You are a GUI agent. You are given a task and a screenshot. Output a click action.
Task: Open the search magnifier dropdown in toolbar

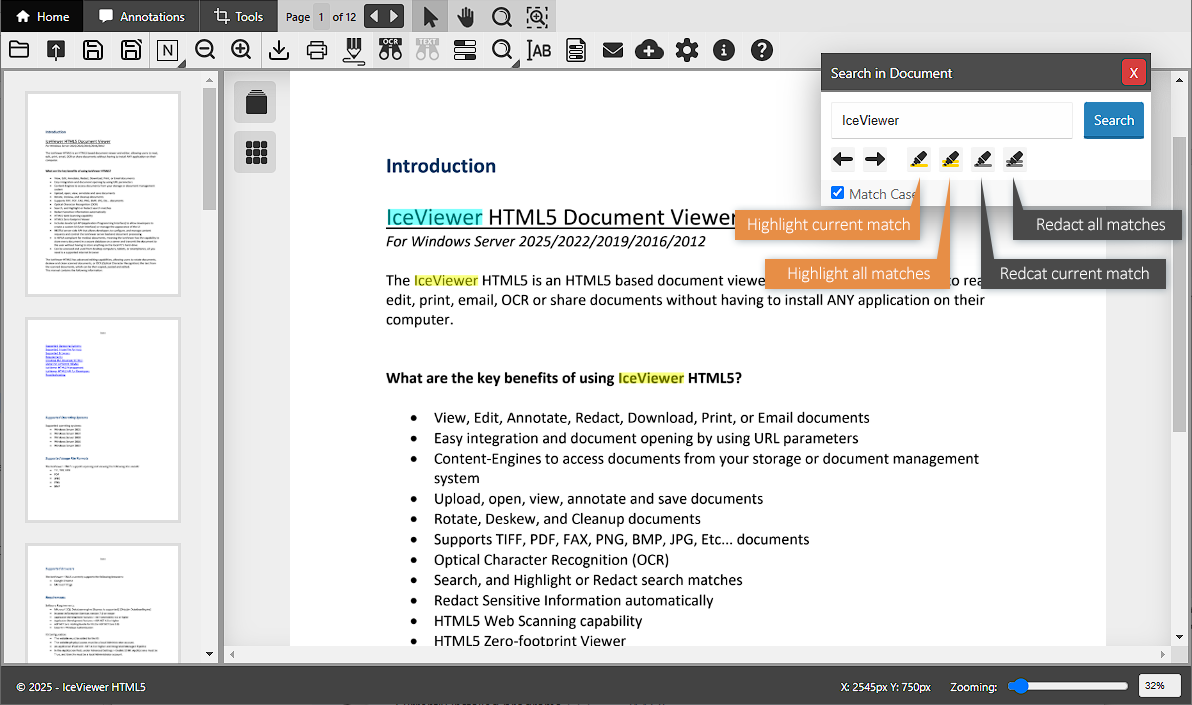pos(502,50)
